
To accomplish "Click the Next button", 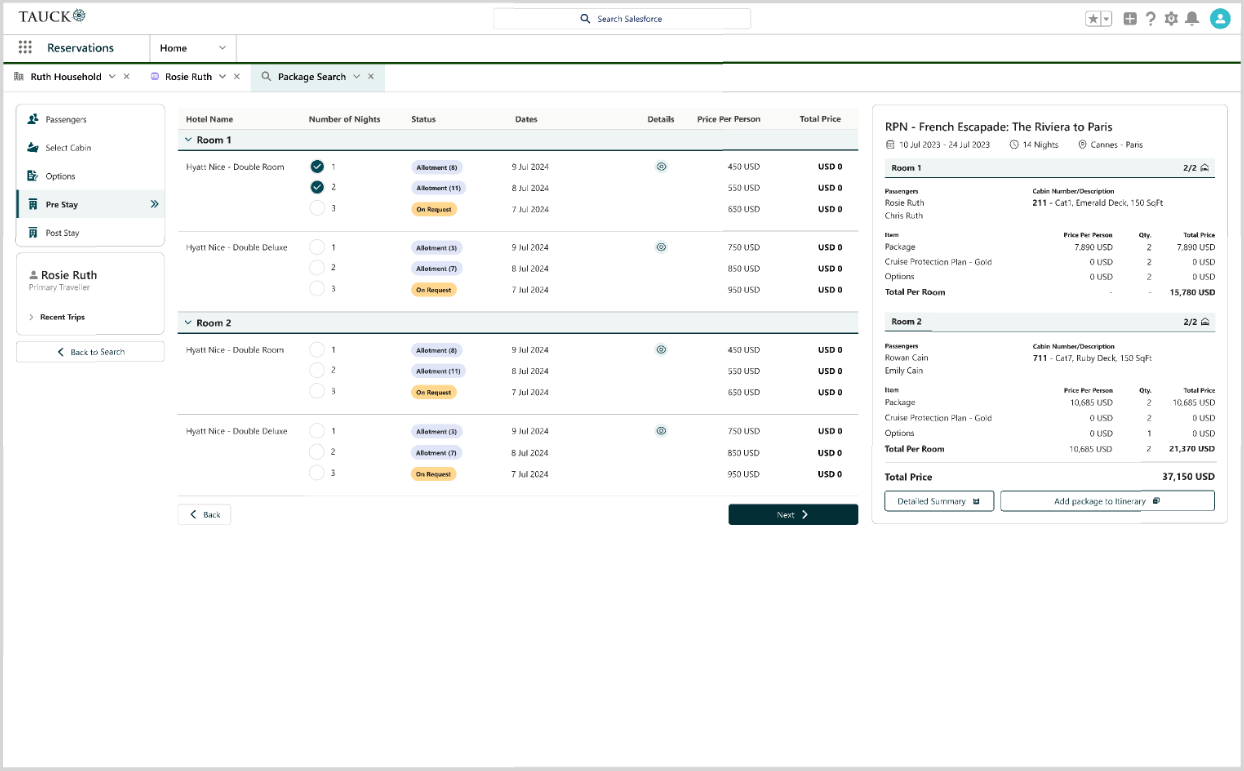I will (792, 515).
